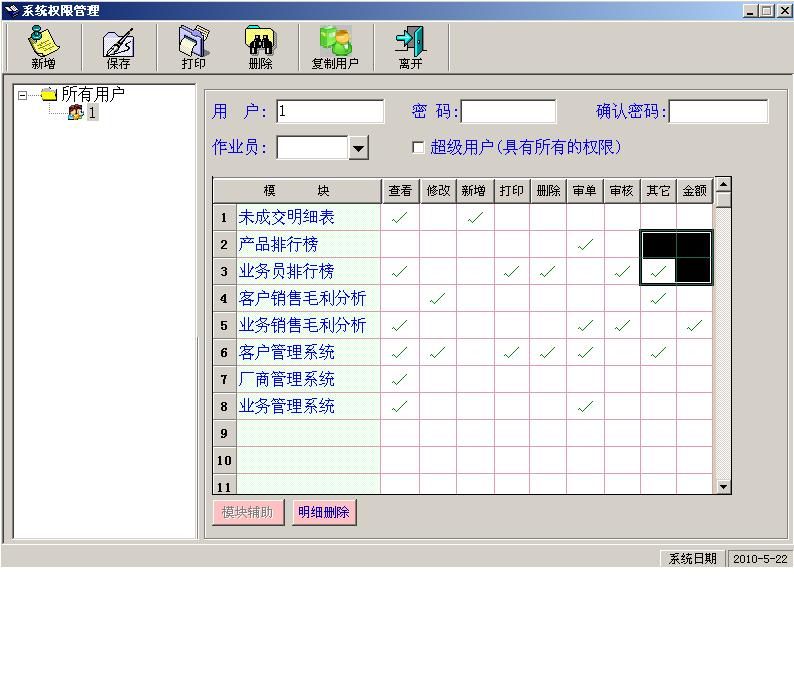Toggle 删除 permission for 客户管理系统
Viewport: 794px width, 683px height.
[548, 352]
